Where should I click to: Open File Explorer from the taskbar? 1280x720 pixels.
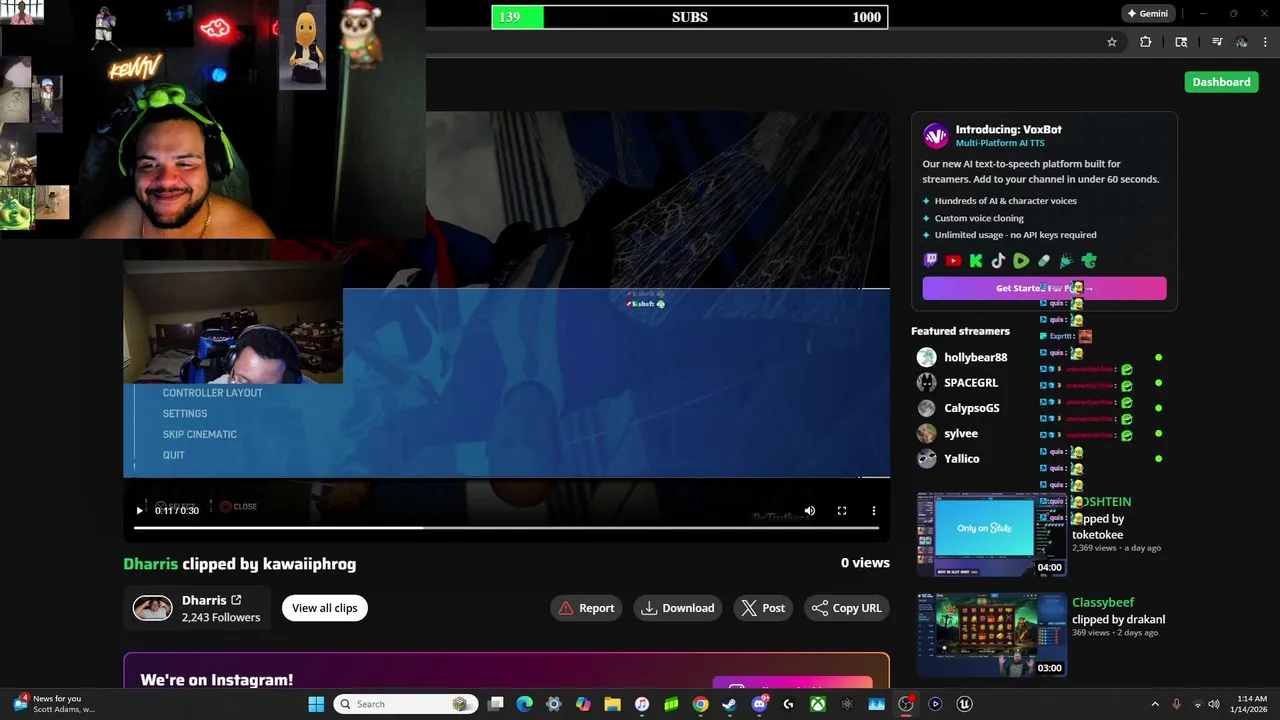click(612, 704)
